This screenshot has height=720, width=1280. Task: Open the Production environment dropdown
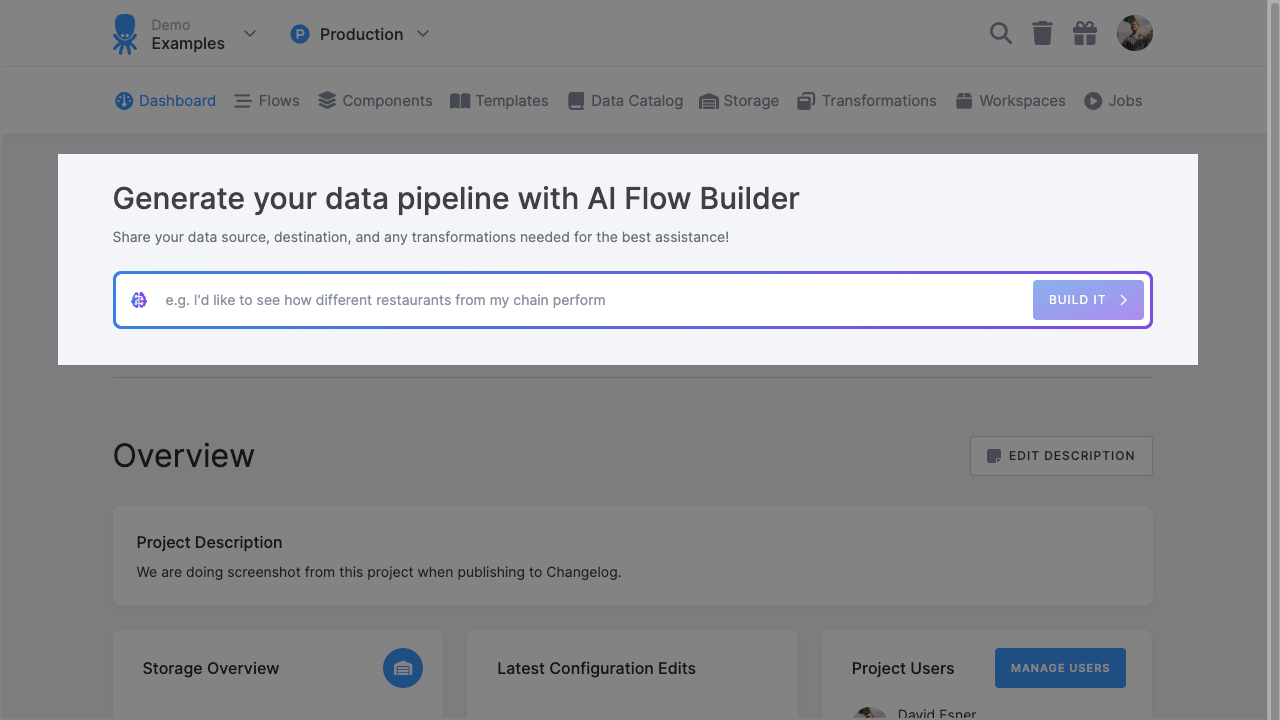422,33
